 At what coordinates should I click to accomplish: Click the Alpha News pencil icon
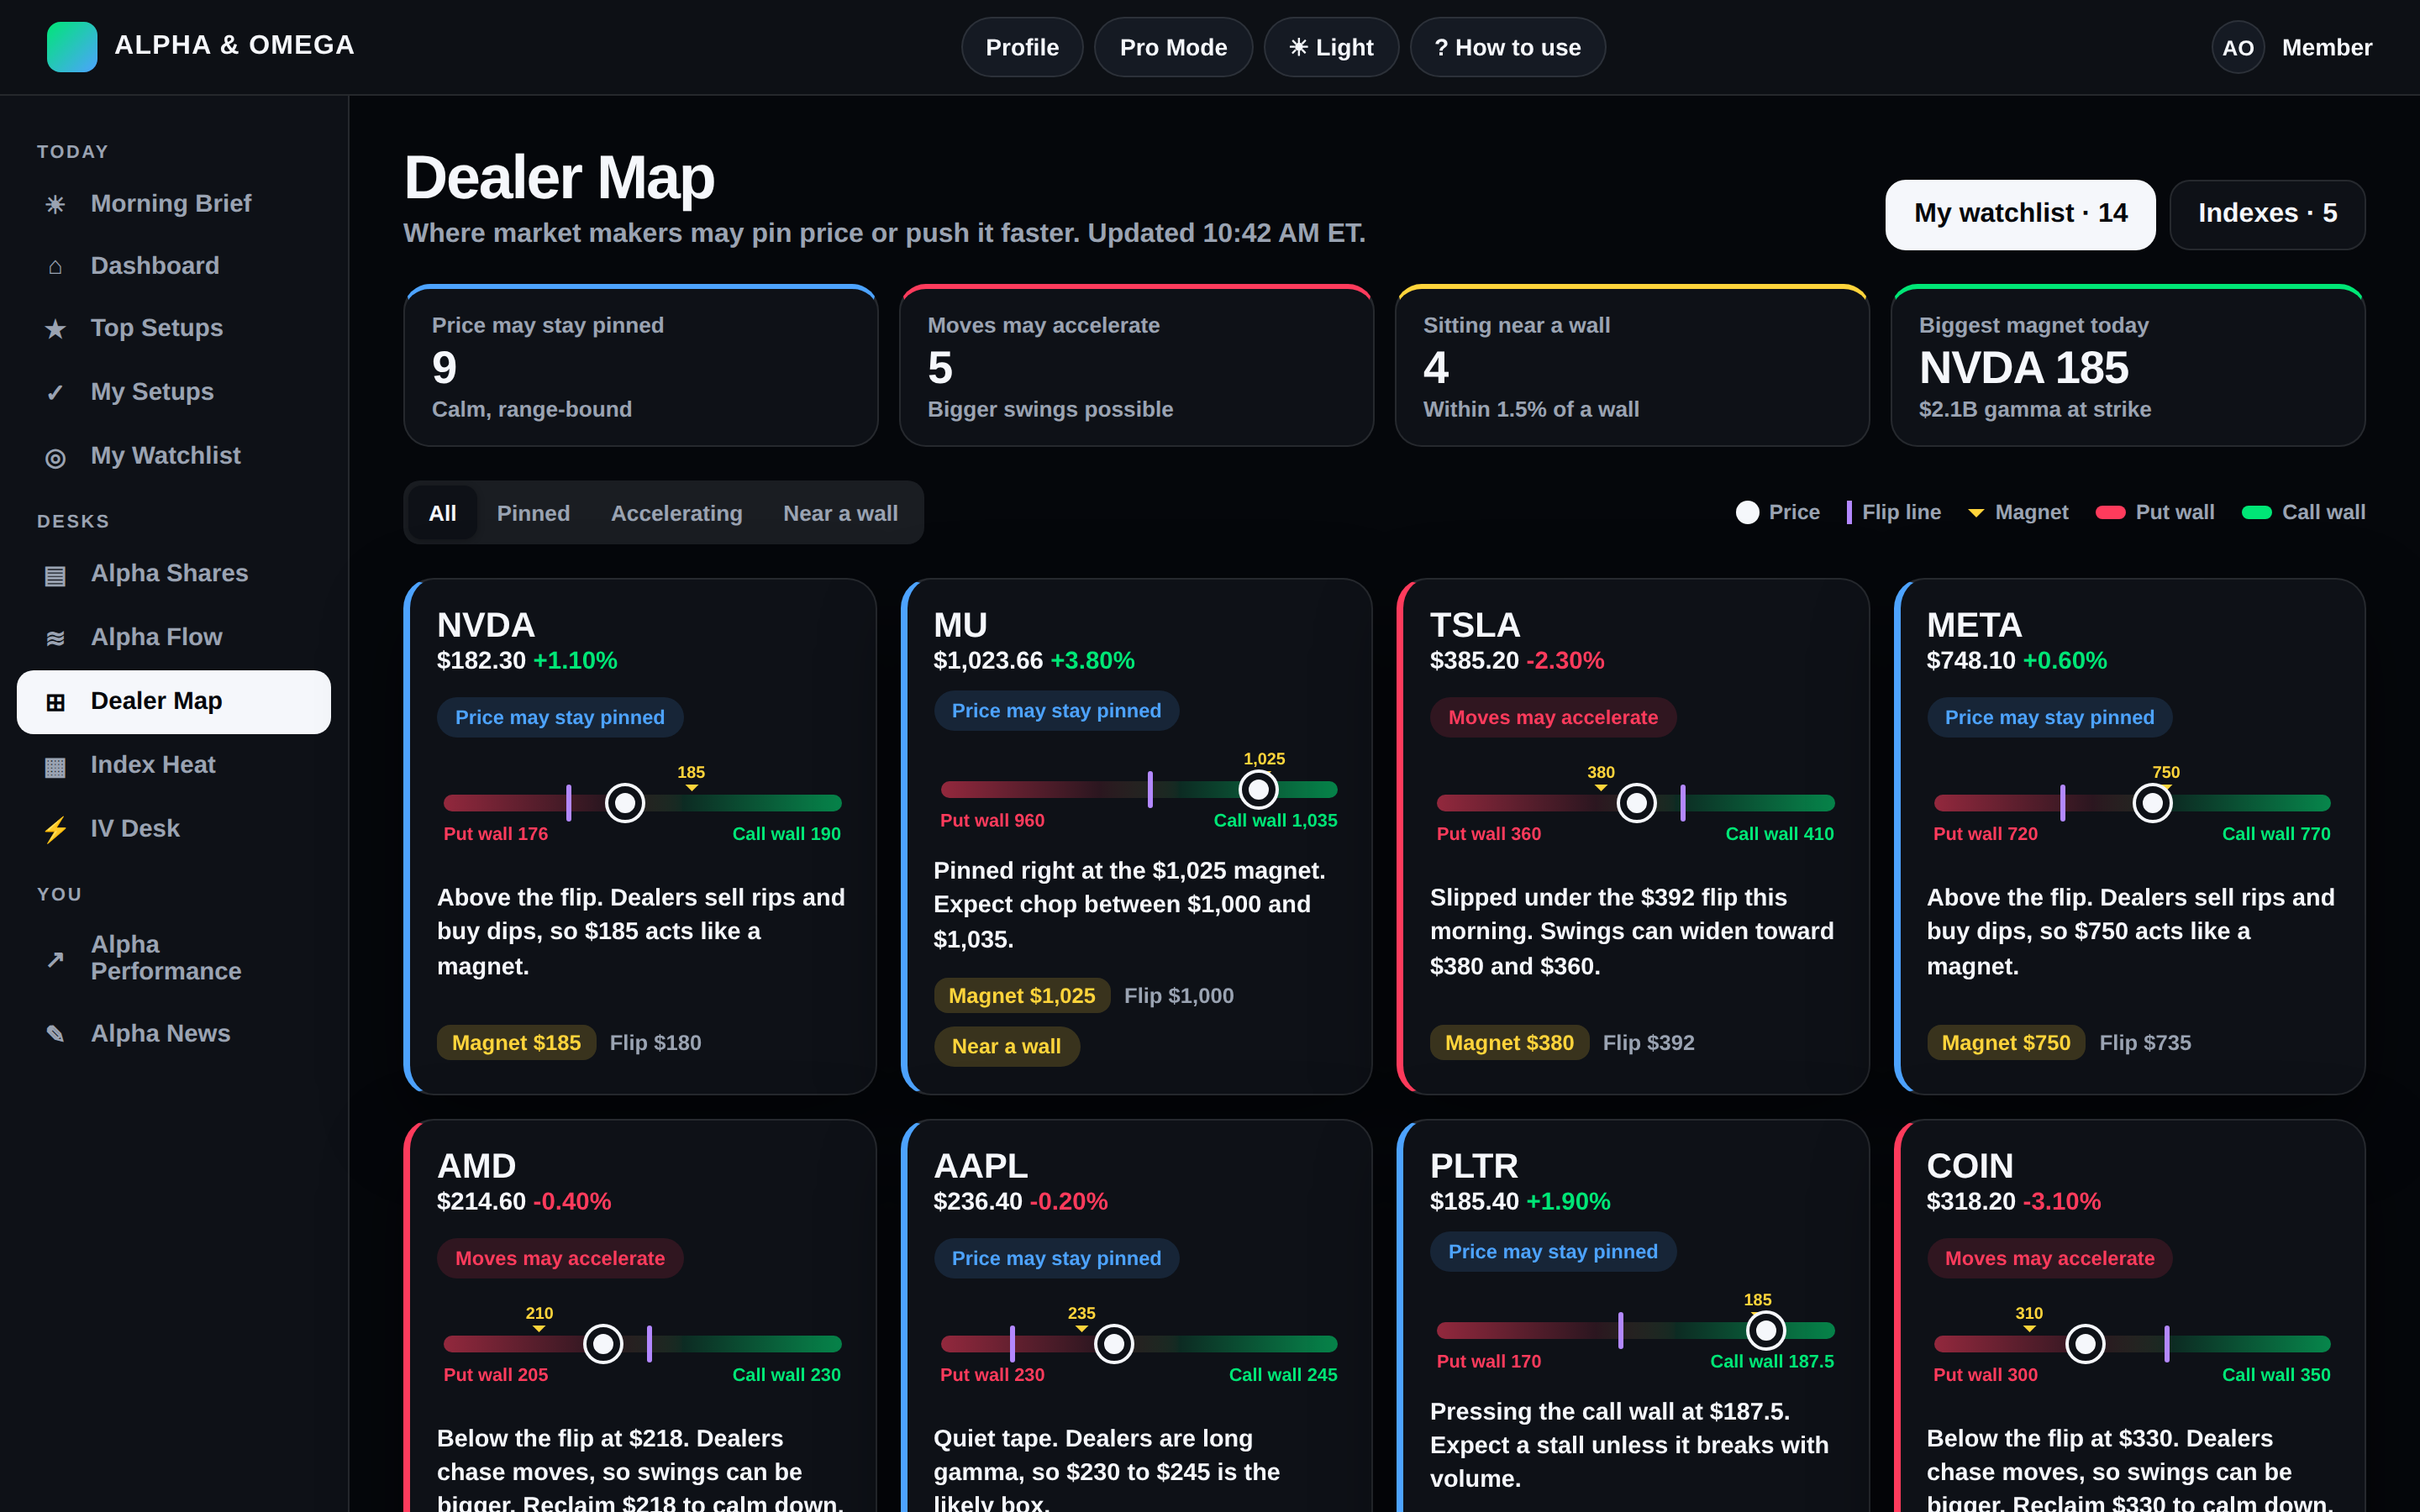click(55, 1034)
